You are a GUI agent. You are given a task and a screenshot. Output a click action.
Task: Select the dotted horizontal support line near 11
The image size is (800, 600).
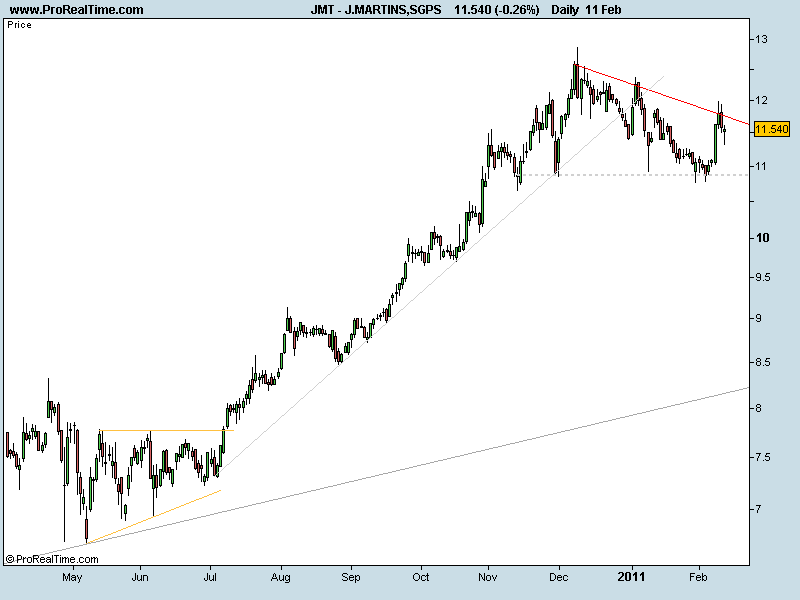pyautogui.click(x=633, y=175)
